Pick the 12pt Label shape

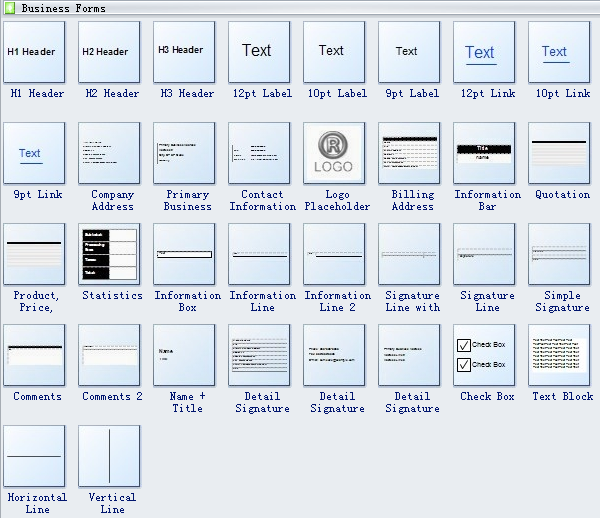(259, 52)
